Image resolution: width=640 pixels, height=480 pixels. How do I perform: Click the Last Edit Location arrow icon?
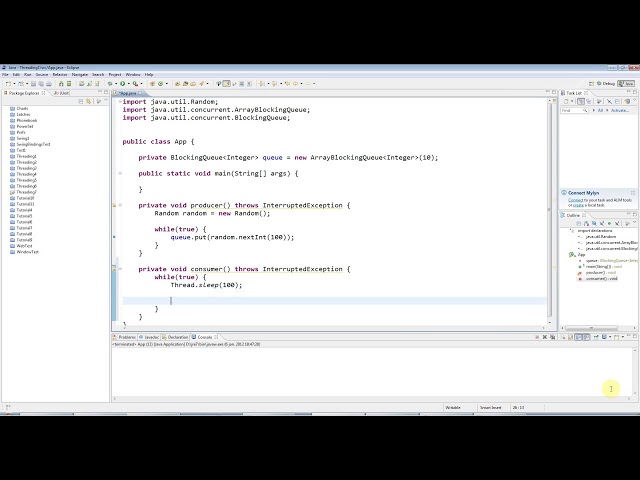tap(287, 84)
